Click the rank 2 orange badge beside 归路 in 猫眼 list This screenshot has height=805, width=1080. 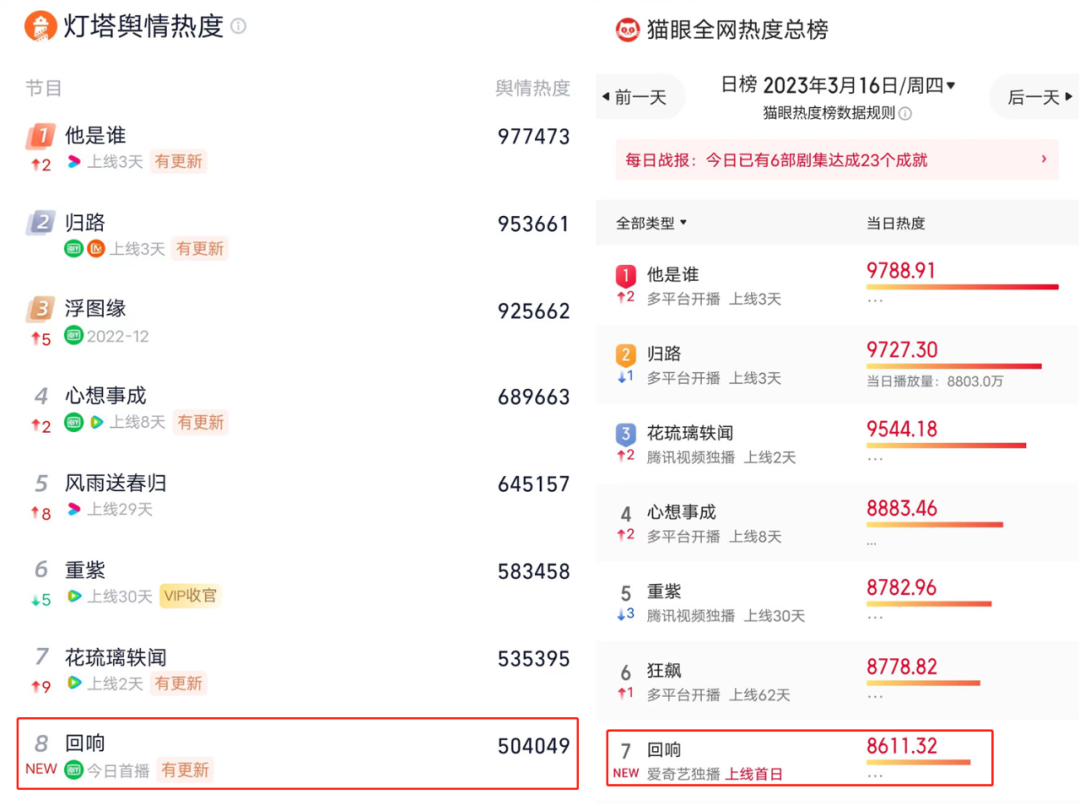pyautogui.click(x=626, y=354)
